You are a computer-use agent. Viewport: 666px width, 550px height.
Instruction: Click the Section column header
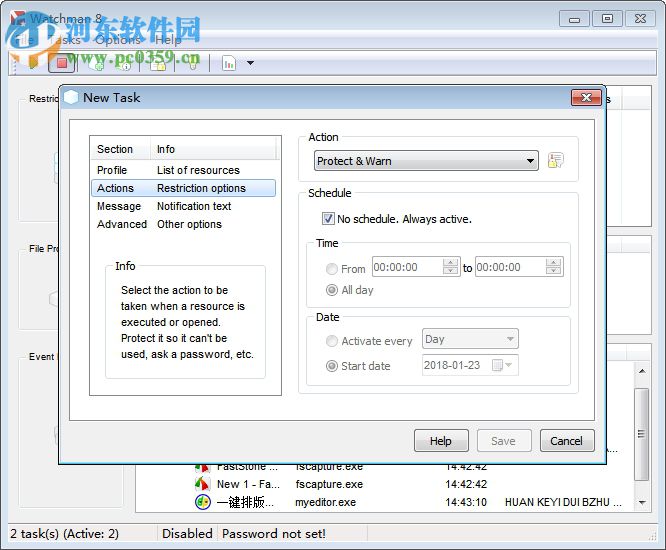point(121,149)
